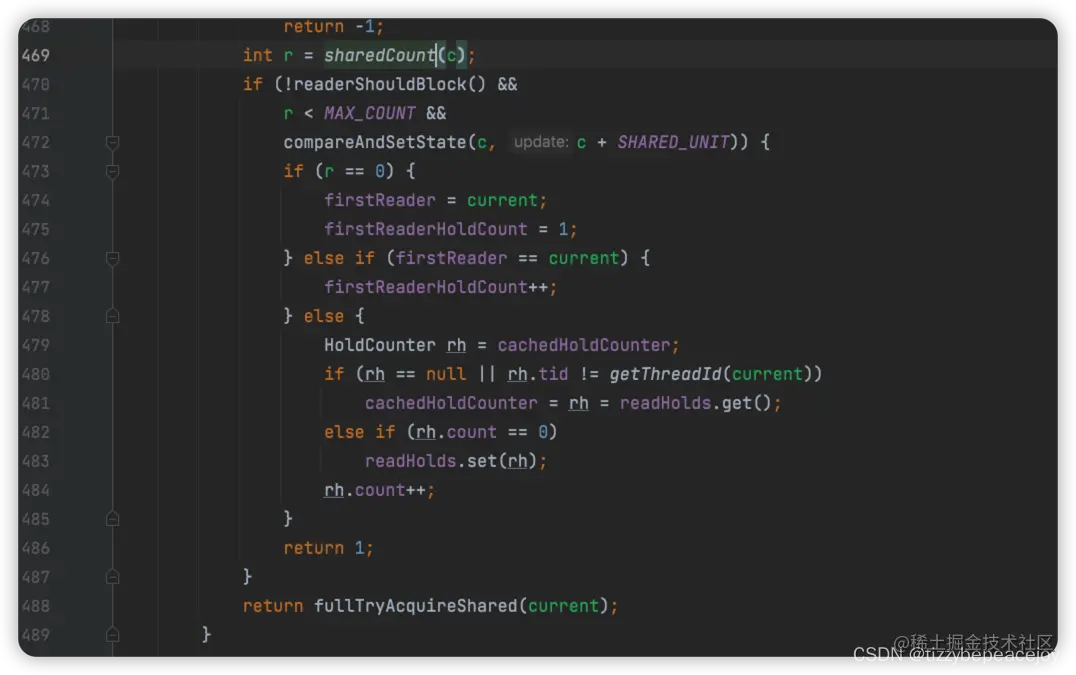Click 'firstReaderHoldCount = 1' assignment
1076x675 pixels.
point(446,229)
